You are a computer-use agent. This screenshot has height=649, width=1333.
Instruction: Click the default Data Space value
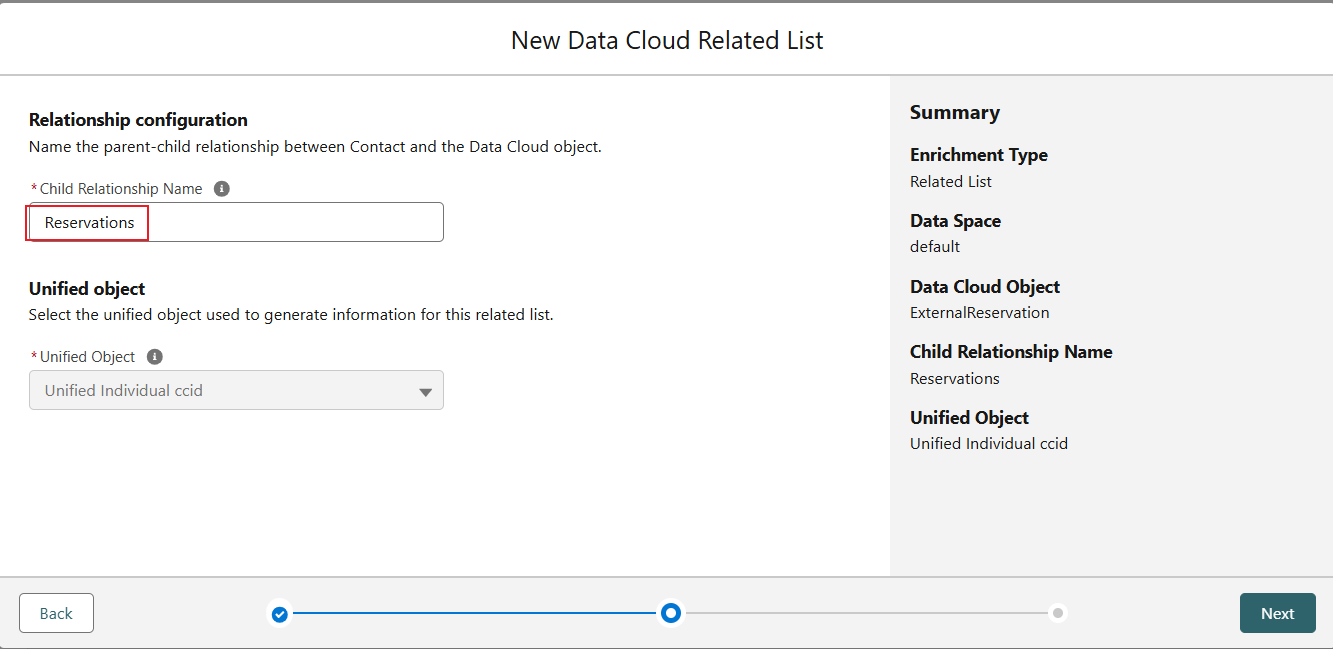click(x=934, y=246)
